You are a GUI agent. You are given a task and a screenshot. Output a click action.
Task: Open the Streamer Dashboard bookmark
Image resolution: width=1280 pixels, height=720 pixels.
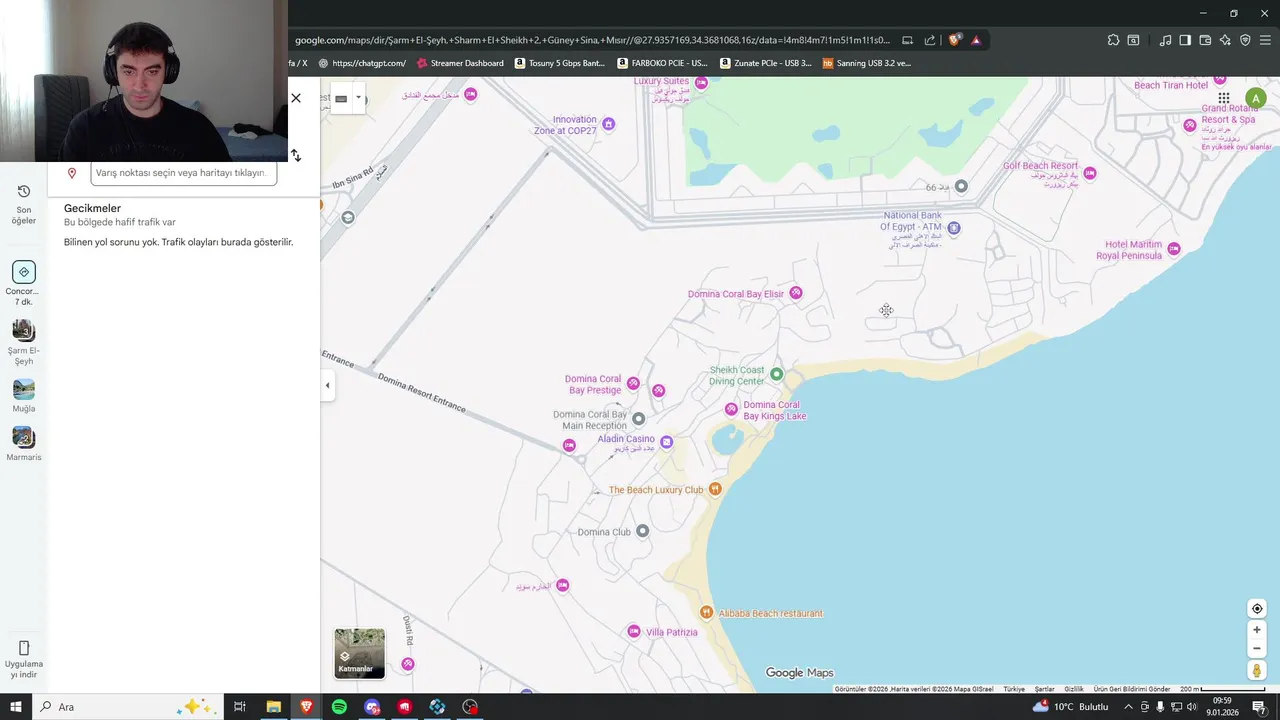click(460, 63)
